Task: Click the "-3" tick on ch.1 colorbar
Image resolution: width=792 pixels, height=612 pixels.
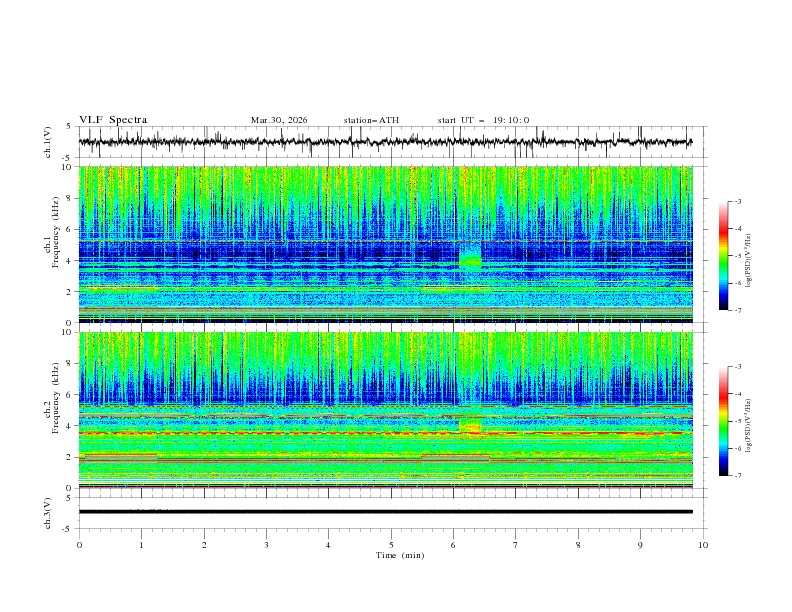Action: point(738,201)
